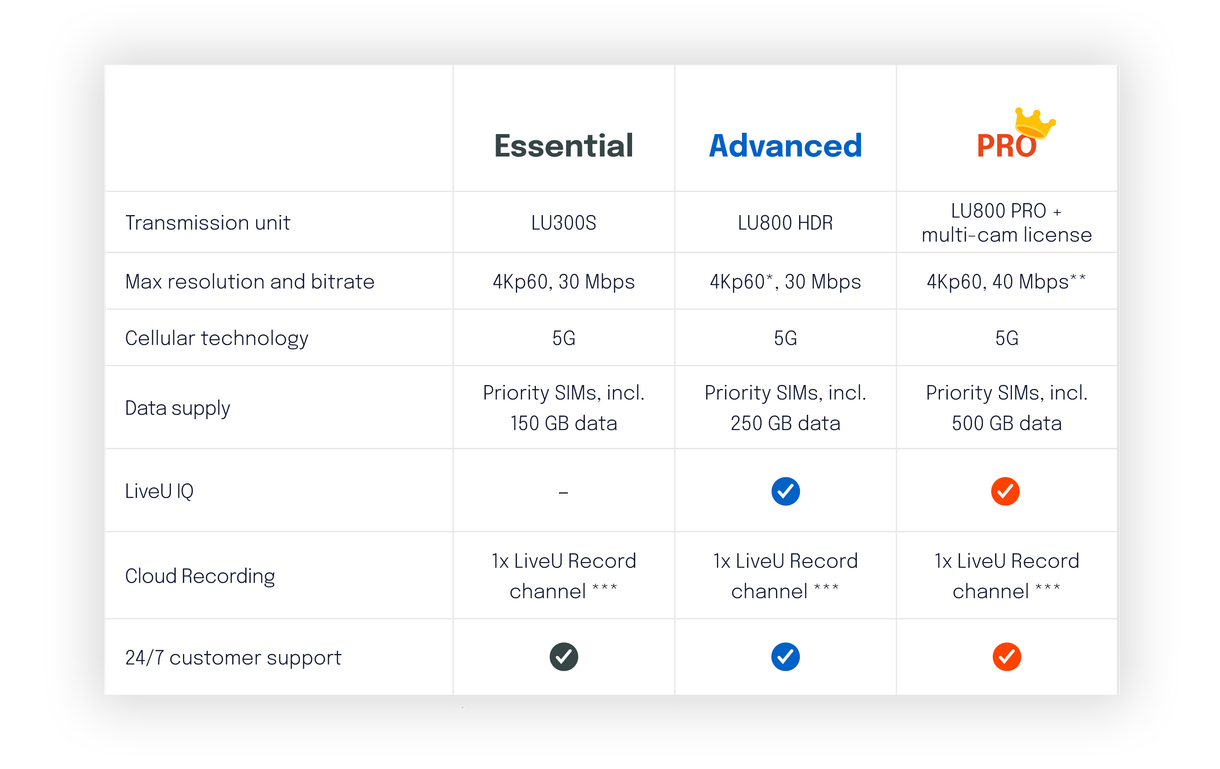Image resolution: width=1220 pixels, height=769 pixels.
Task: Click the 150 GB data supply cell
Action: point(564,408)
